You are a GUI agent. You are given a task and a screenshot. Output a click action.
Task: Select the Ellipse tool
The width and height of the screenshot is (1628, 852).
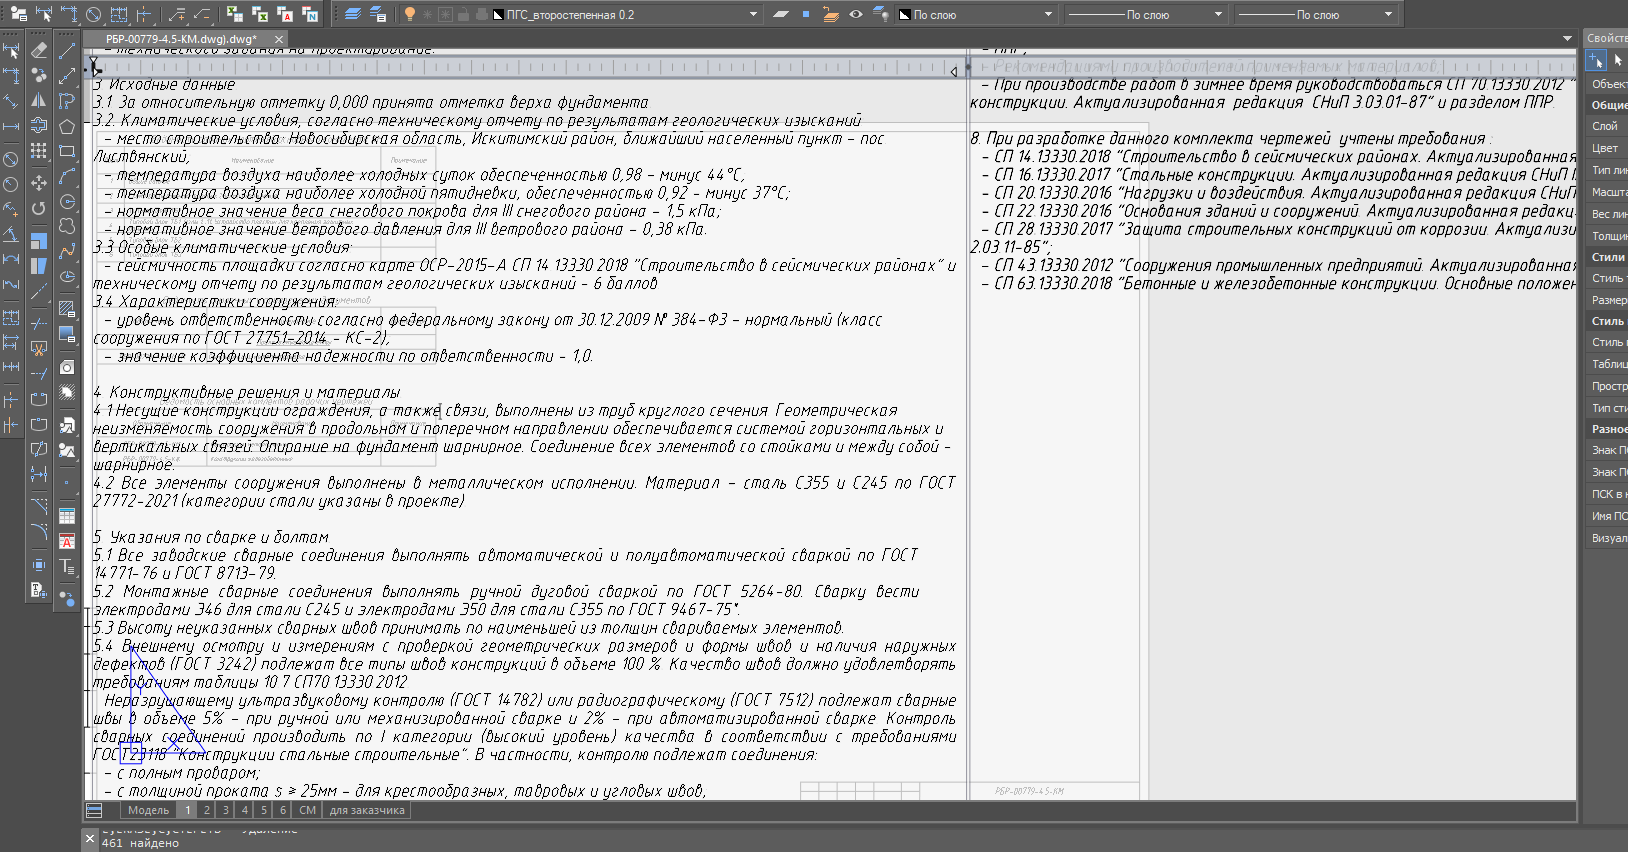pos(67,277)
